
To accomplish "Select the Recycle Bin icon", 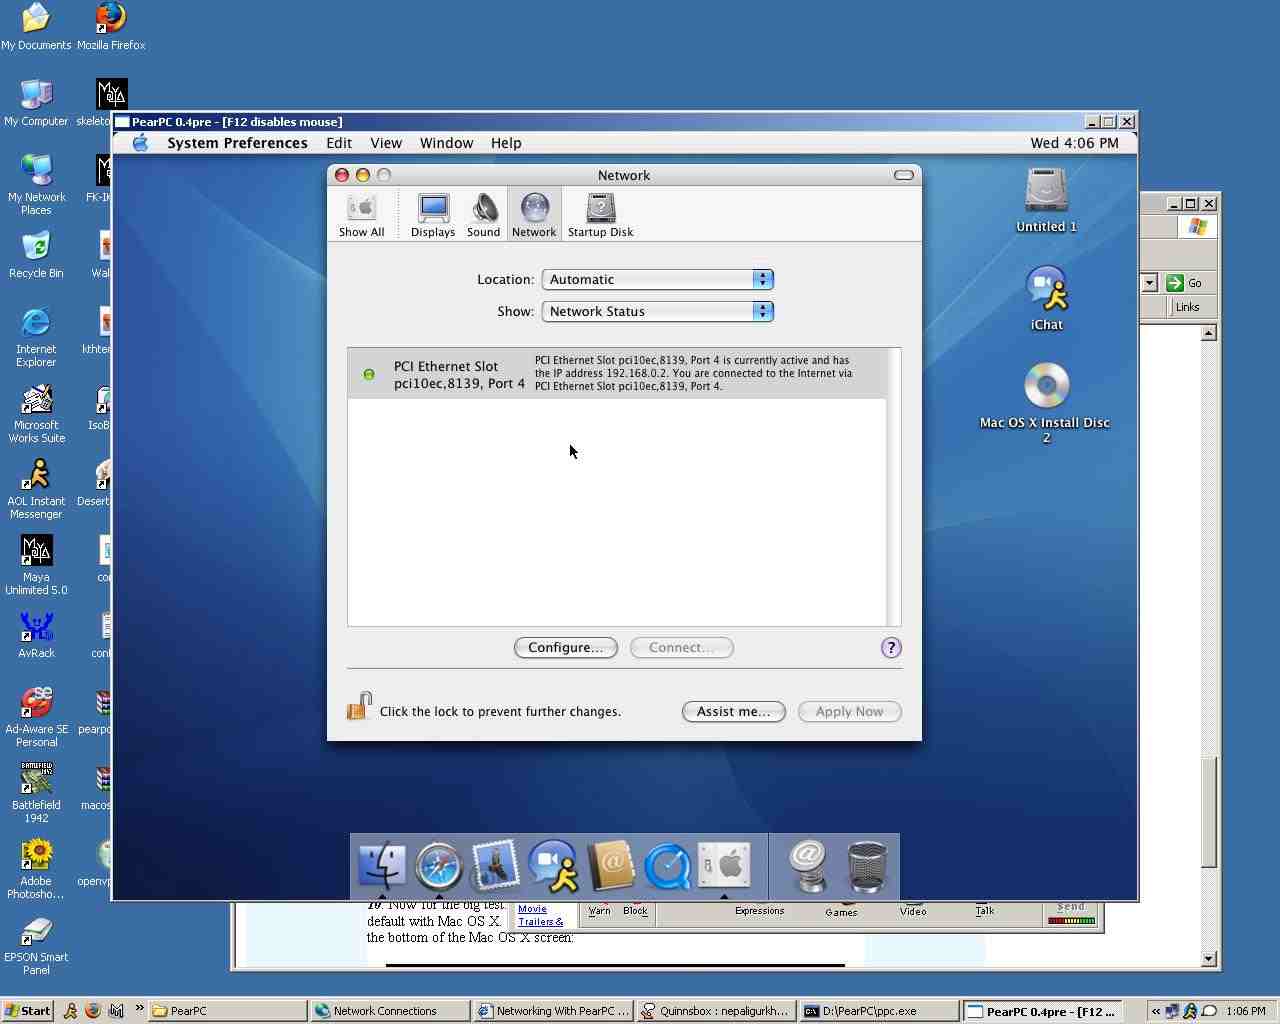I will point(36,255).
